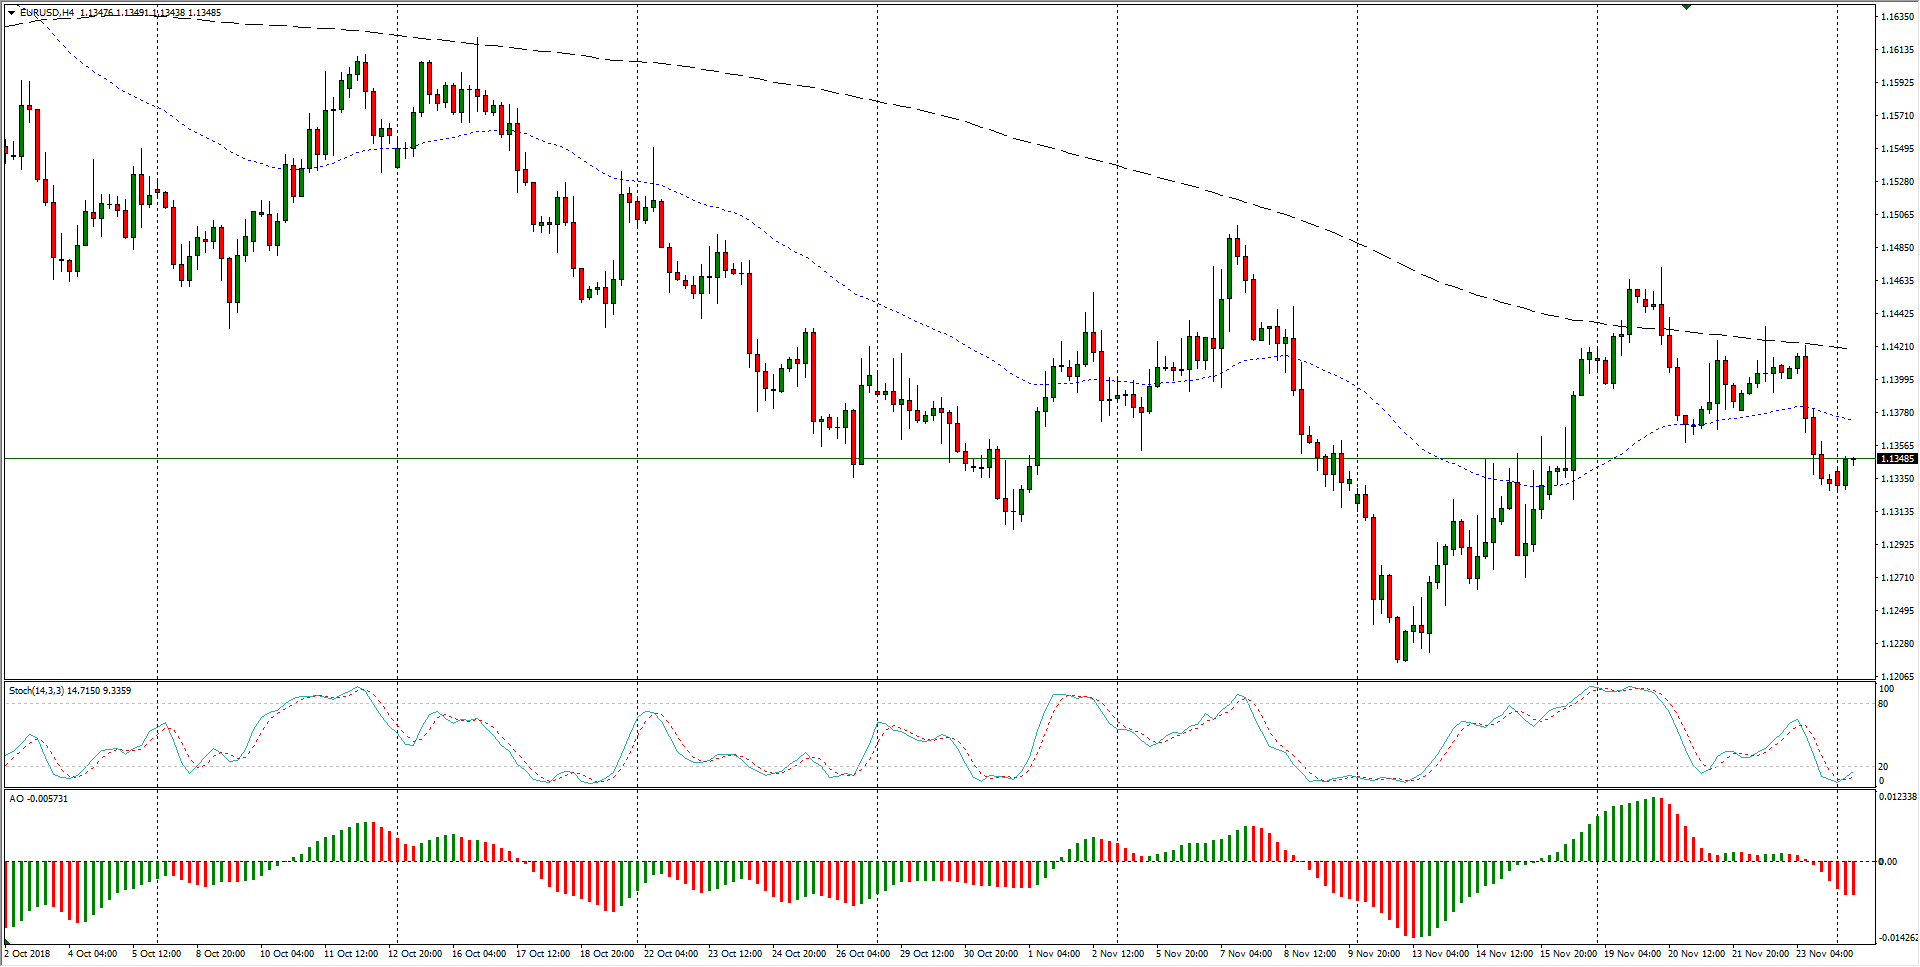Click the Stochastic 20 level scale label
Viewport: 1920px width, 967px height.
tap(1883, 767)
